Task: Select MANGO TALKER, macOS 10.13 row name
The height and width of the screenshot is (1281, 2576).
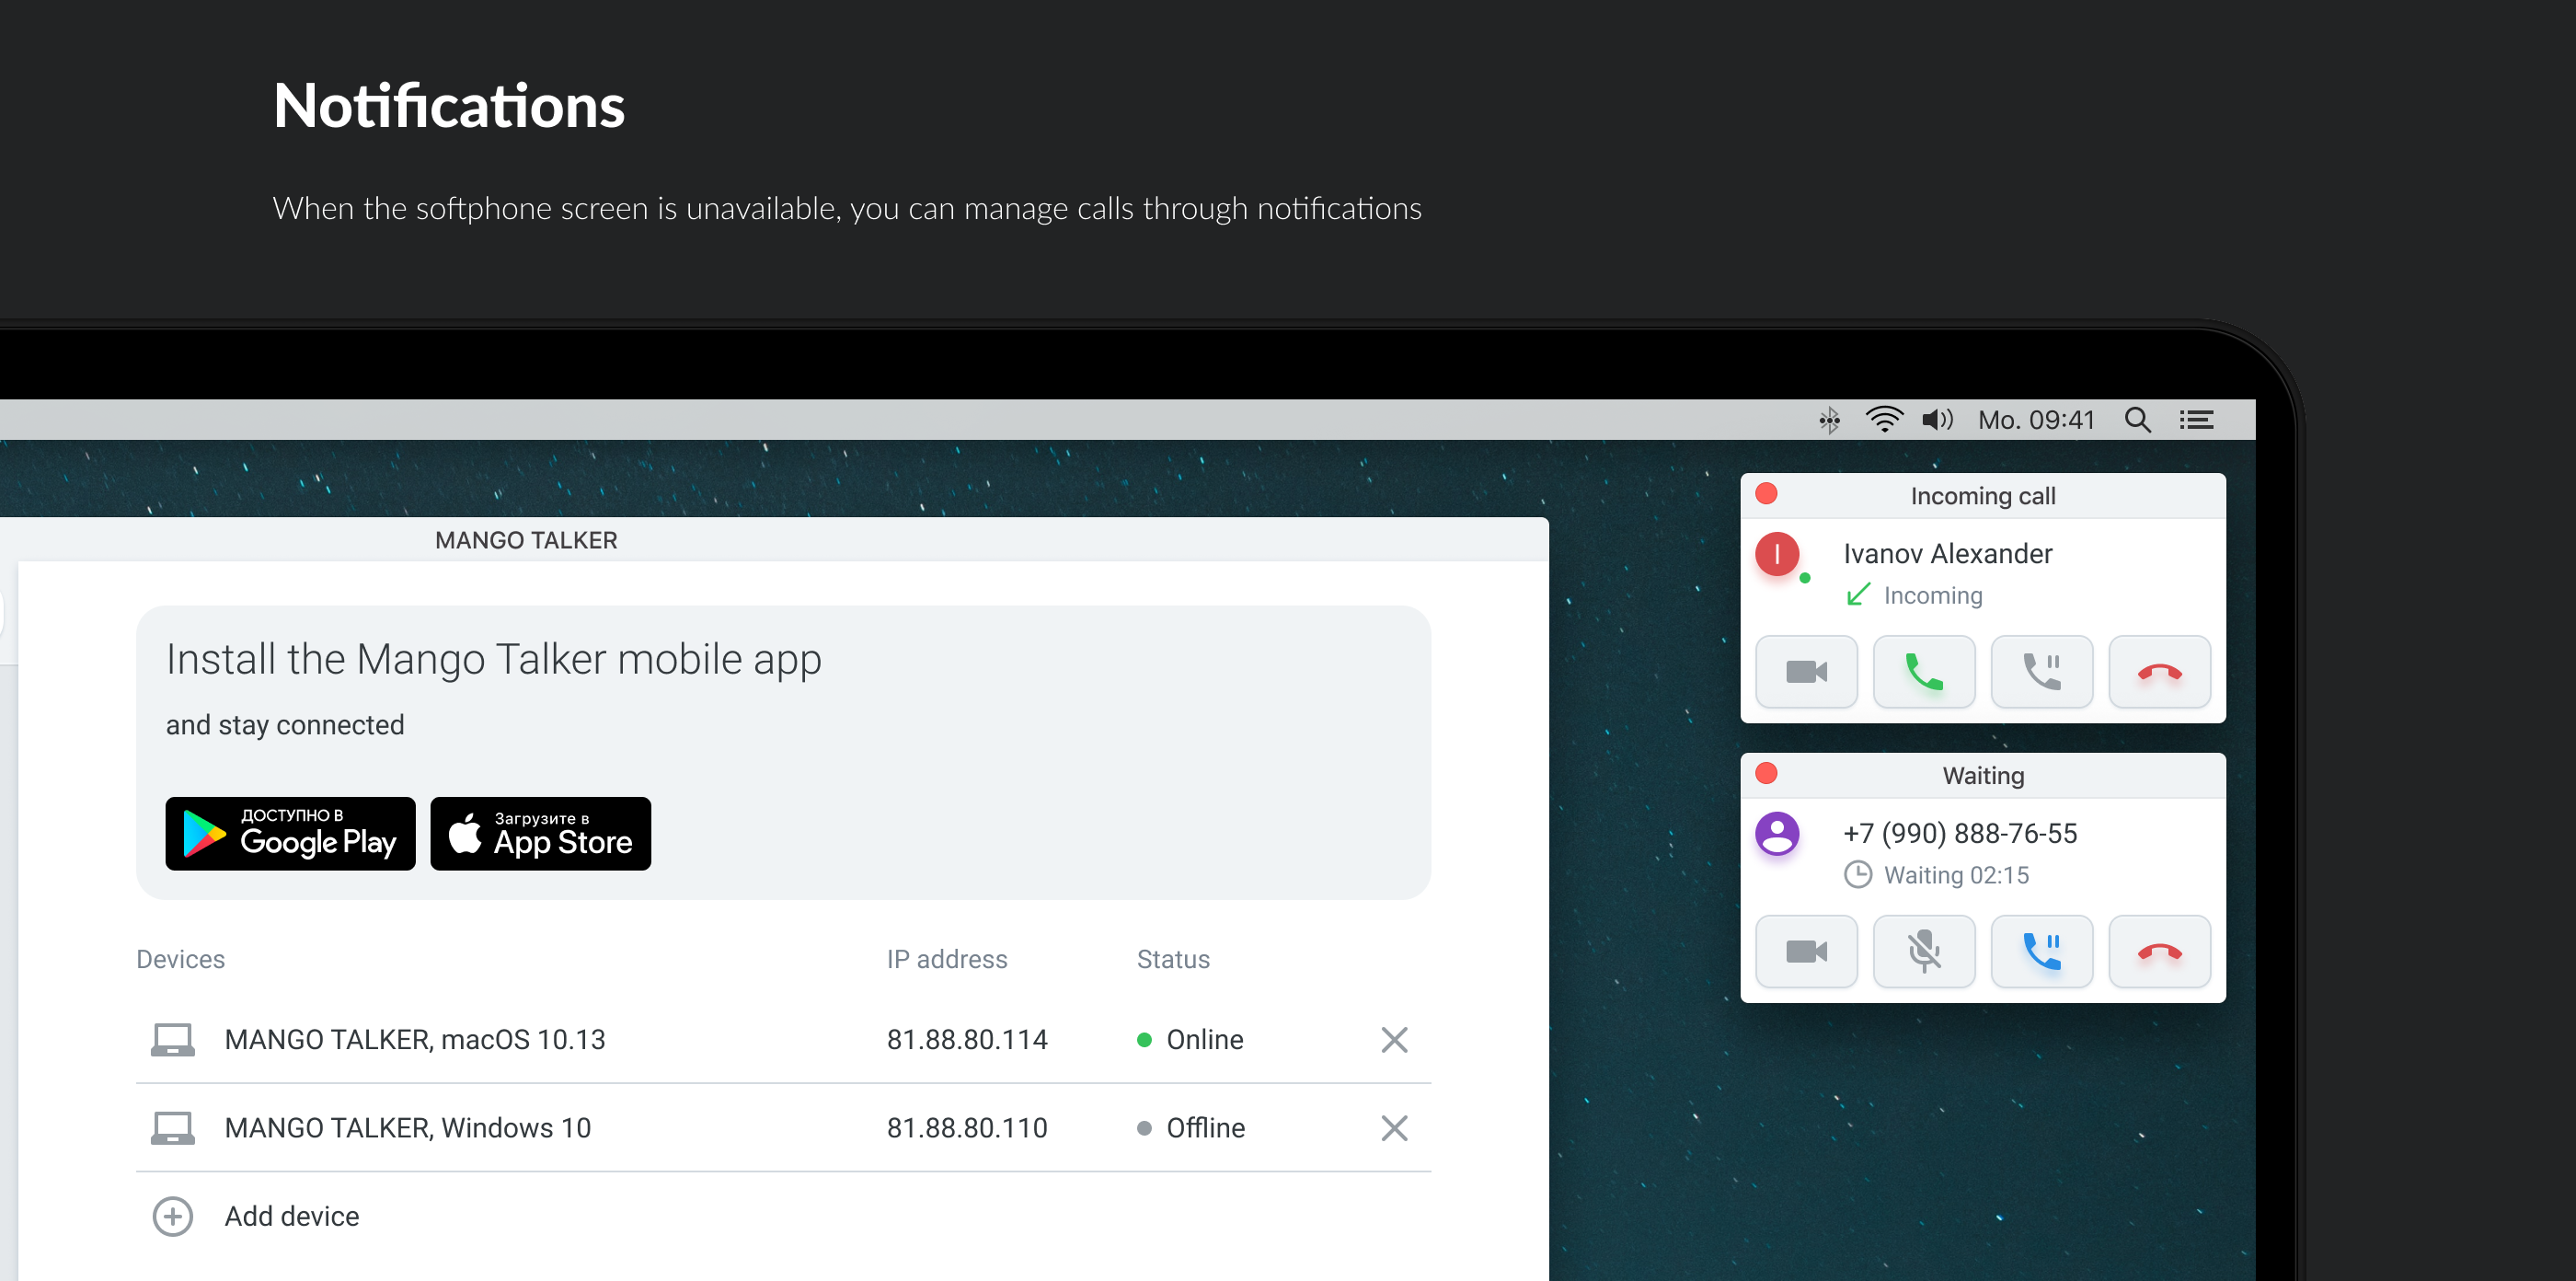Action: [x=415, y=1040]
